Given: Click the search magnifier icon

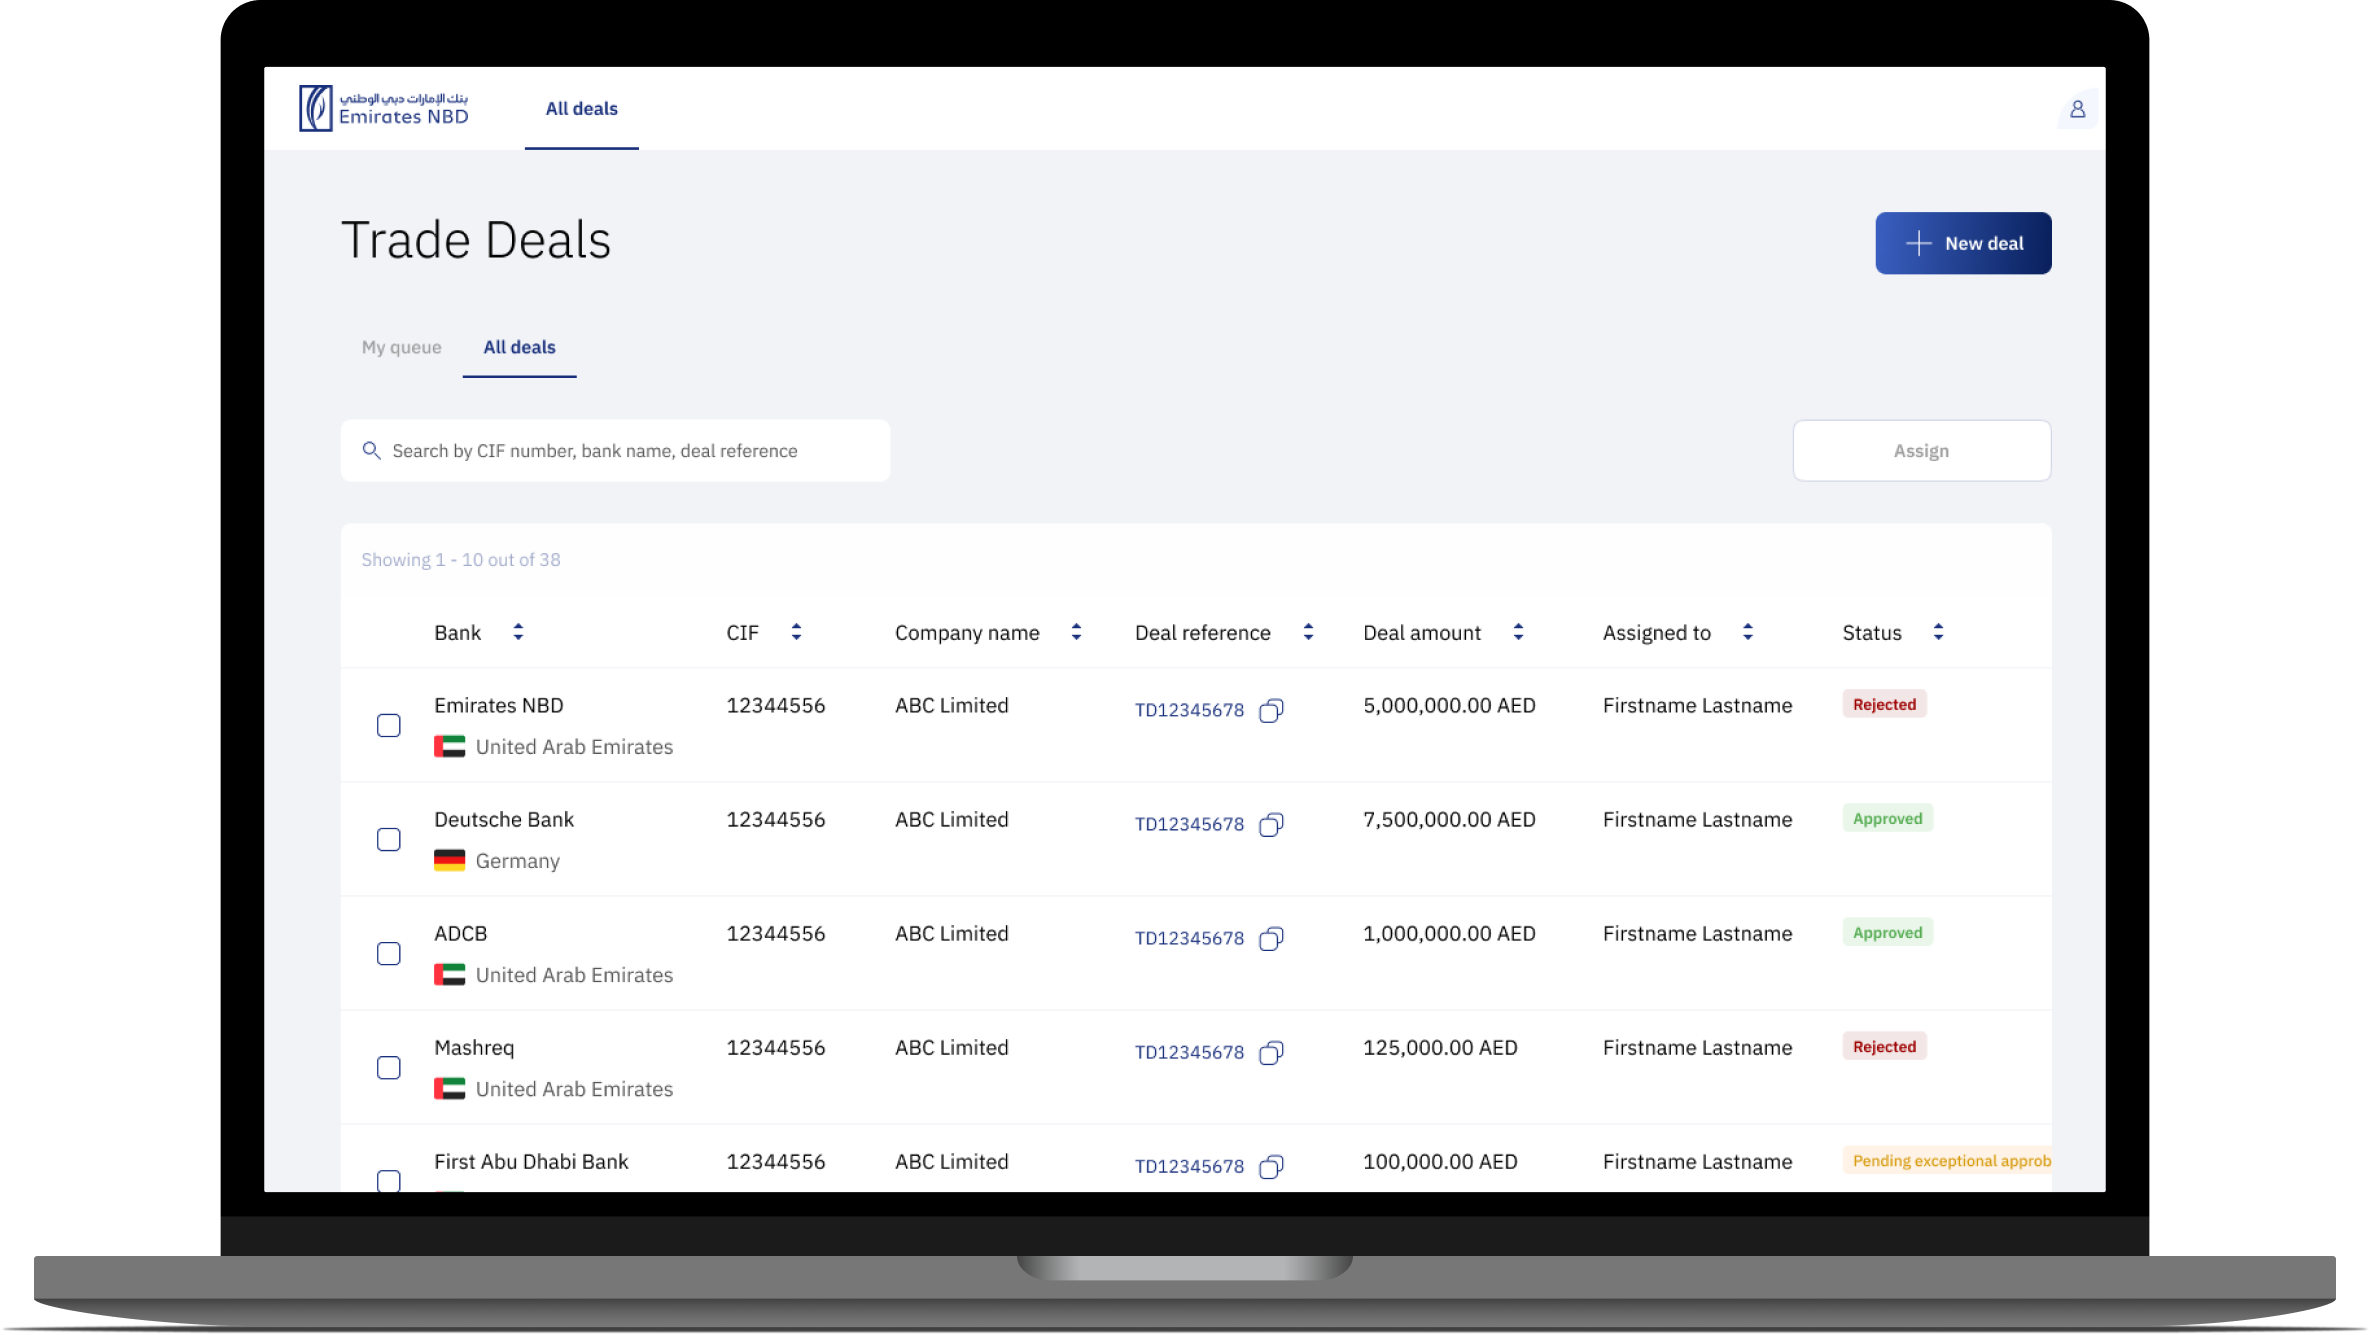Looking at the screenshot, I should (x=371, y=451).
